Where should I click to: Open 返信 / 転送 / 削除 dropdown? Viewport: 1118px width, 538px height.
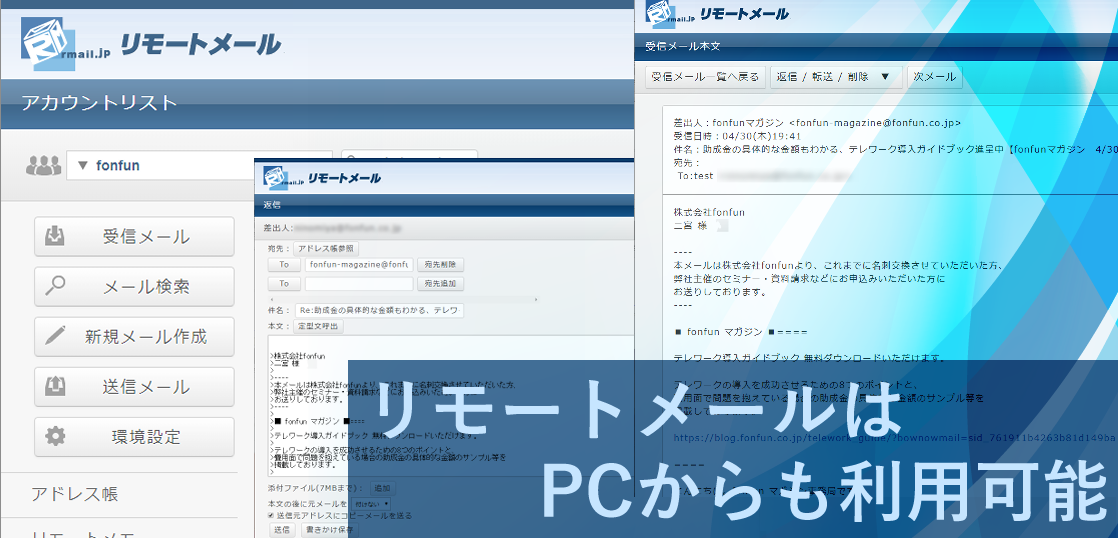[836, 77]
